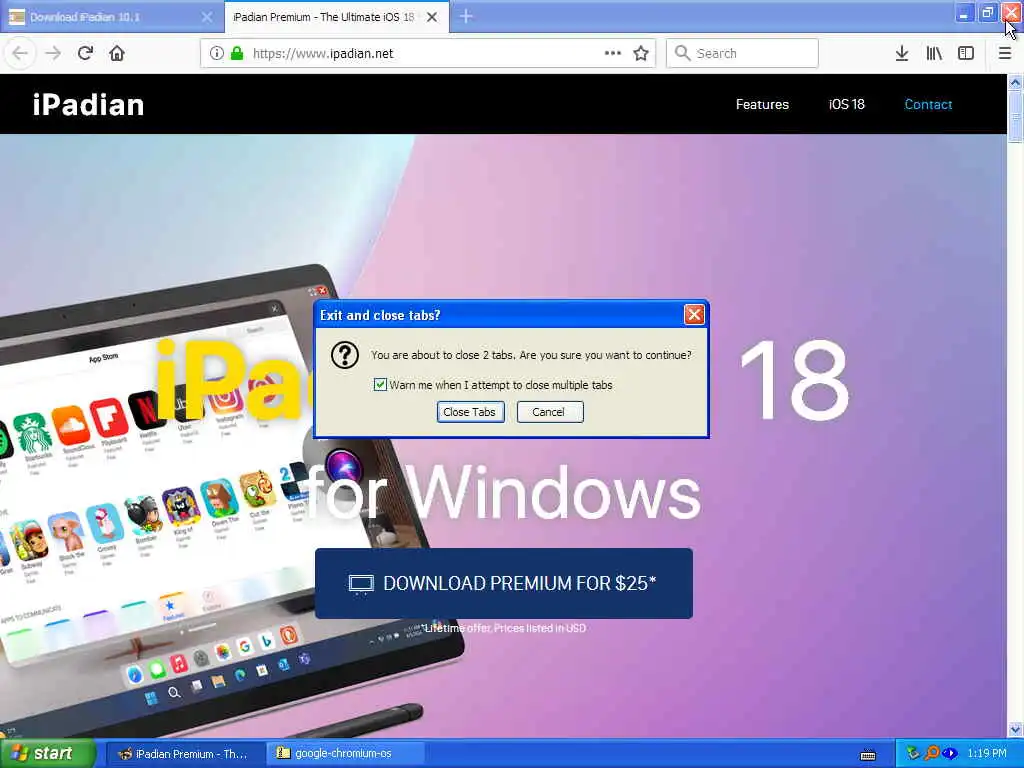Click Download Premium for $25 button
This screenshot has height=768, width=1024.
[x=504, y=583]
